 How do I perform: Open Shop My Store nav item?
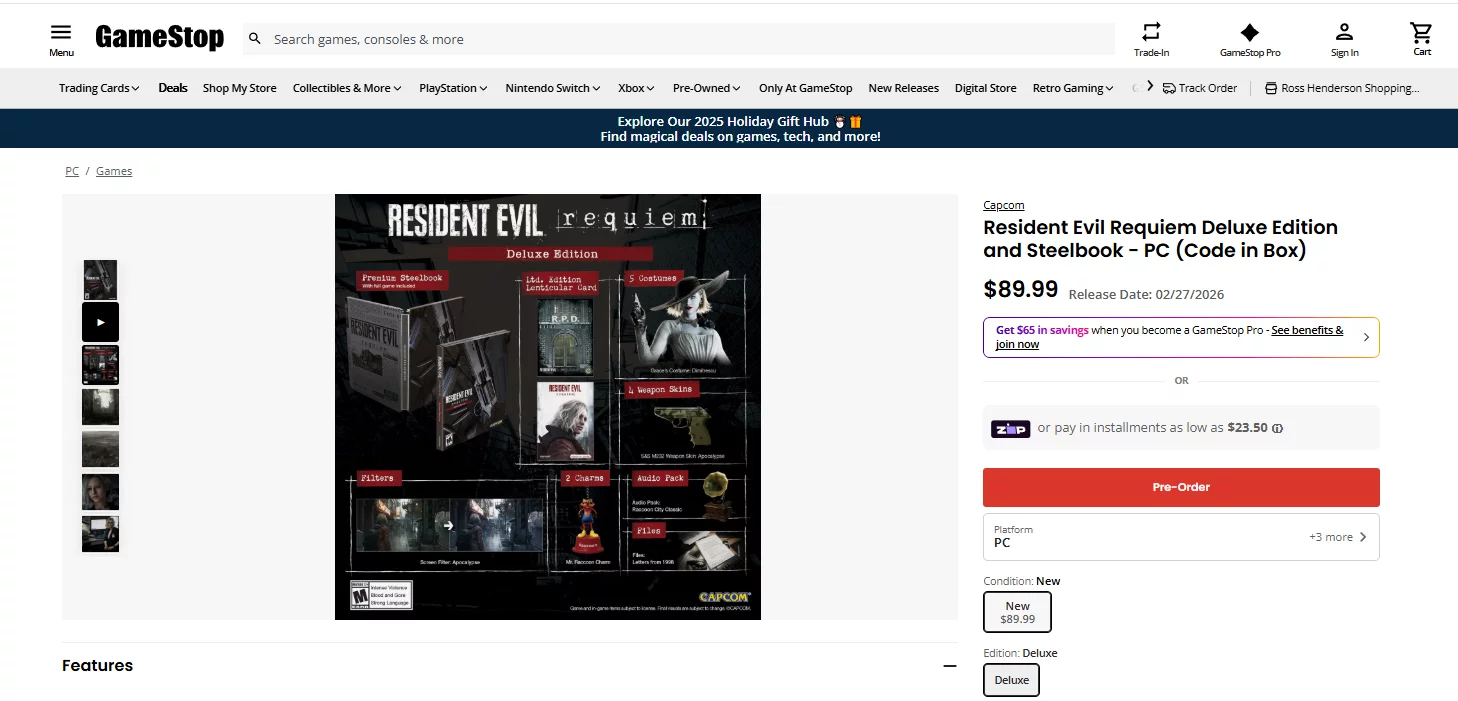pyautogui.click(x=239, y=88)
